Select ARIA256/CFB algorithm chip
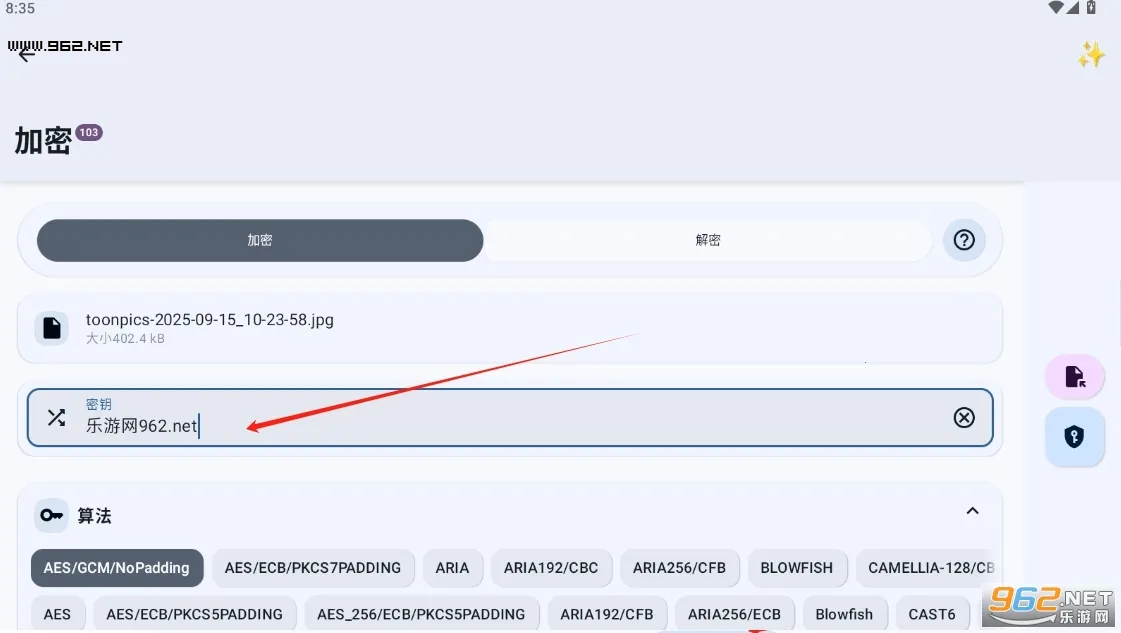The image size is (1121, 633). coord(679,568)
